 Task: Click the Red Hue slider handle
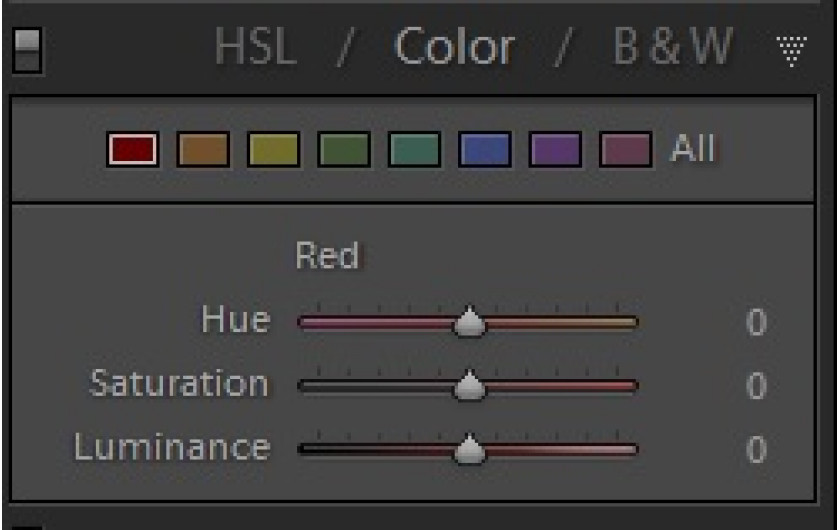coord(469,322)
